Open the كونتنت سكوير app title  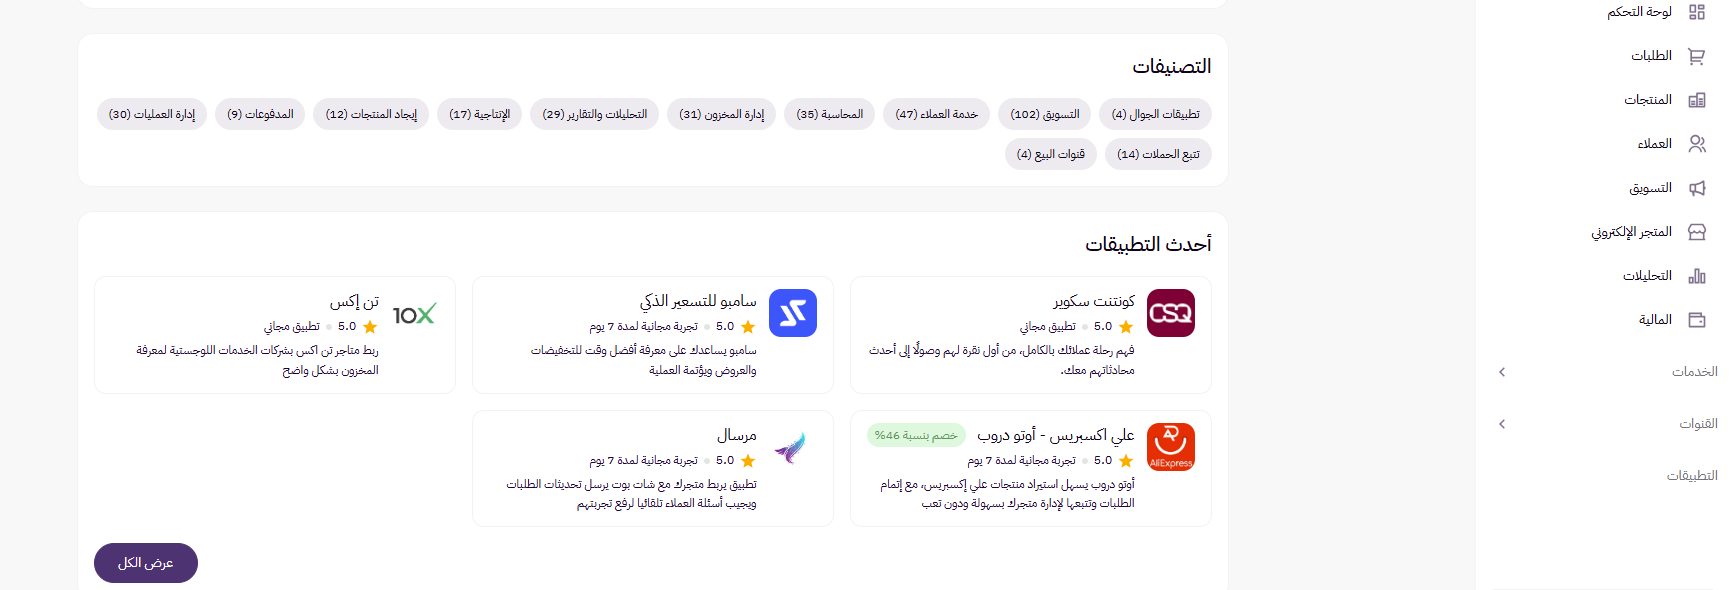coord(1094,301)
